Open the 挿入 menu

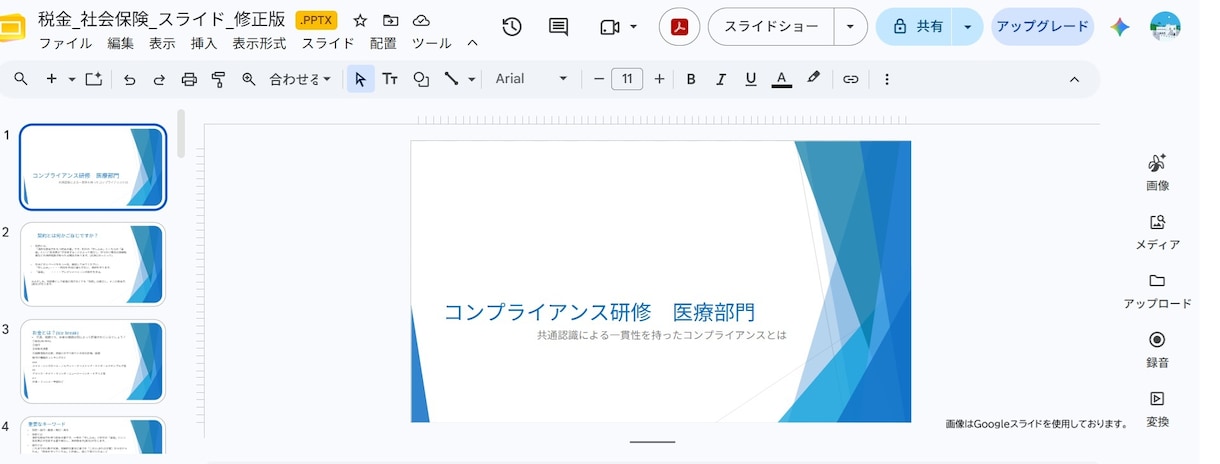pyautogui.click(x=204, y=43)
